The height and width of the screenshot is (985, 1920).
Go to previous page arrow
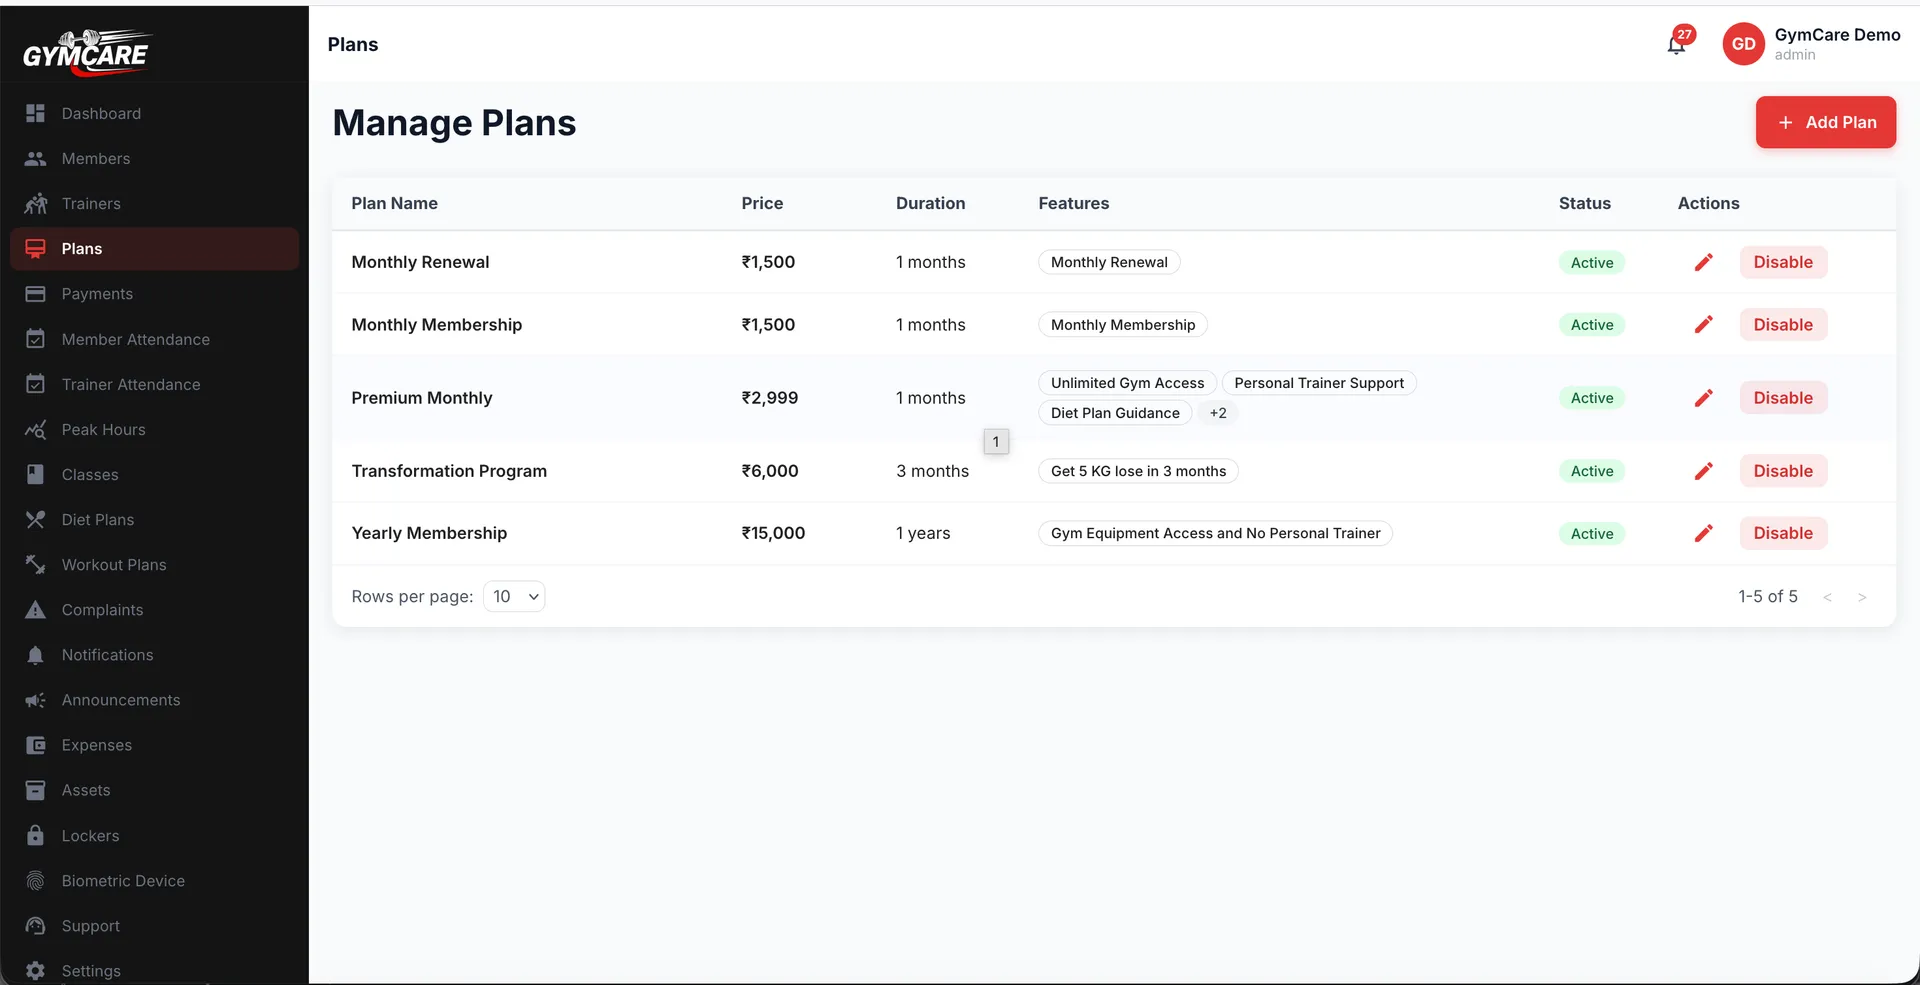click(1827, 597)
